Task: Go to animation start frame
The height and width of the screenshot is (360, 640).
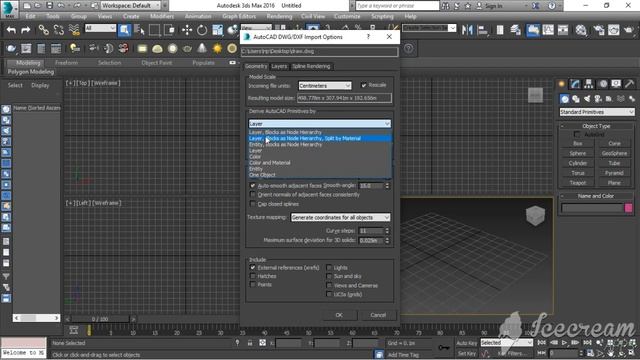Action: tap(542, 343)
